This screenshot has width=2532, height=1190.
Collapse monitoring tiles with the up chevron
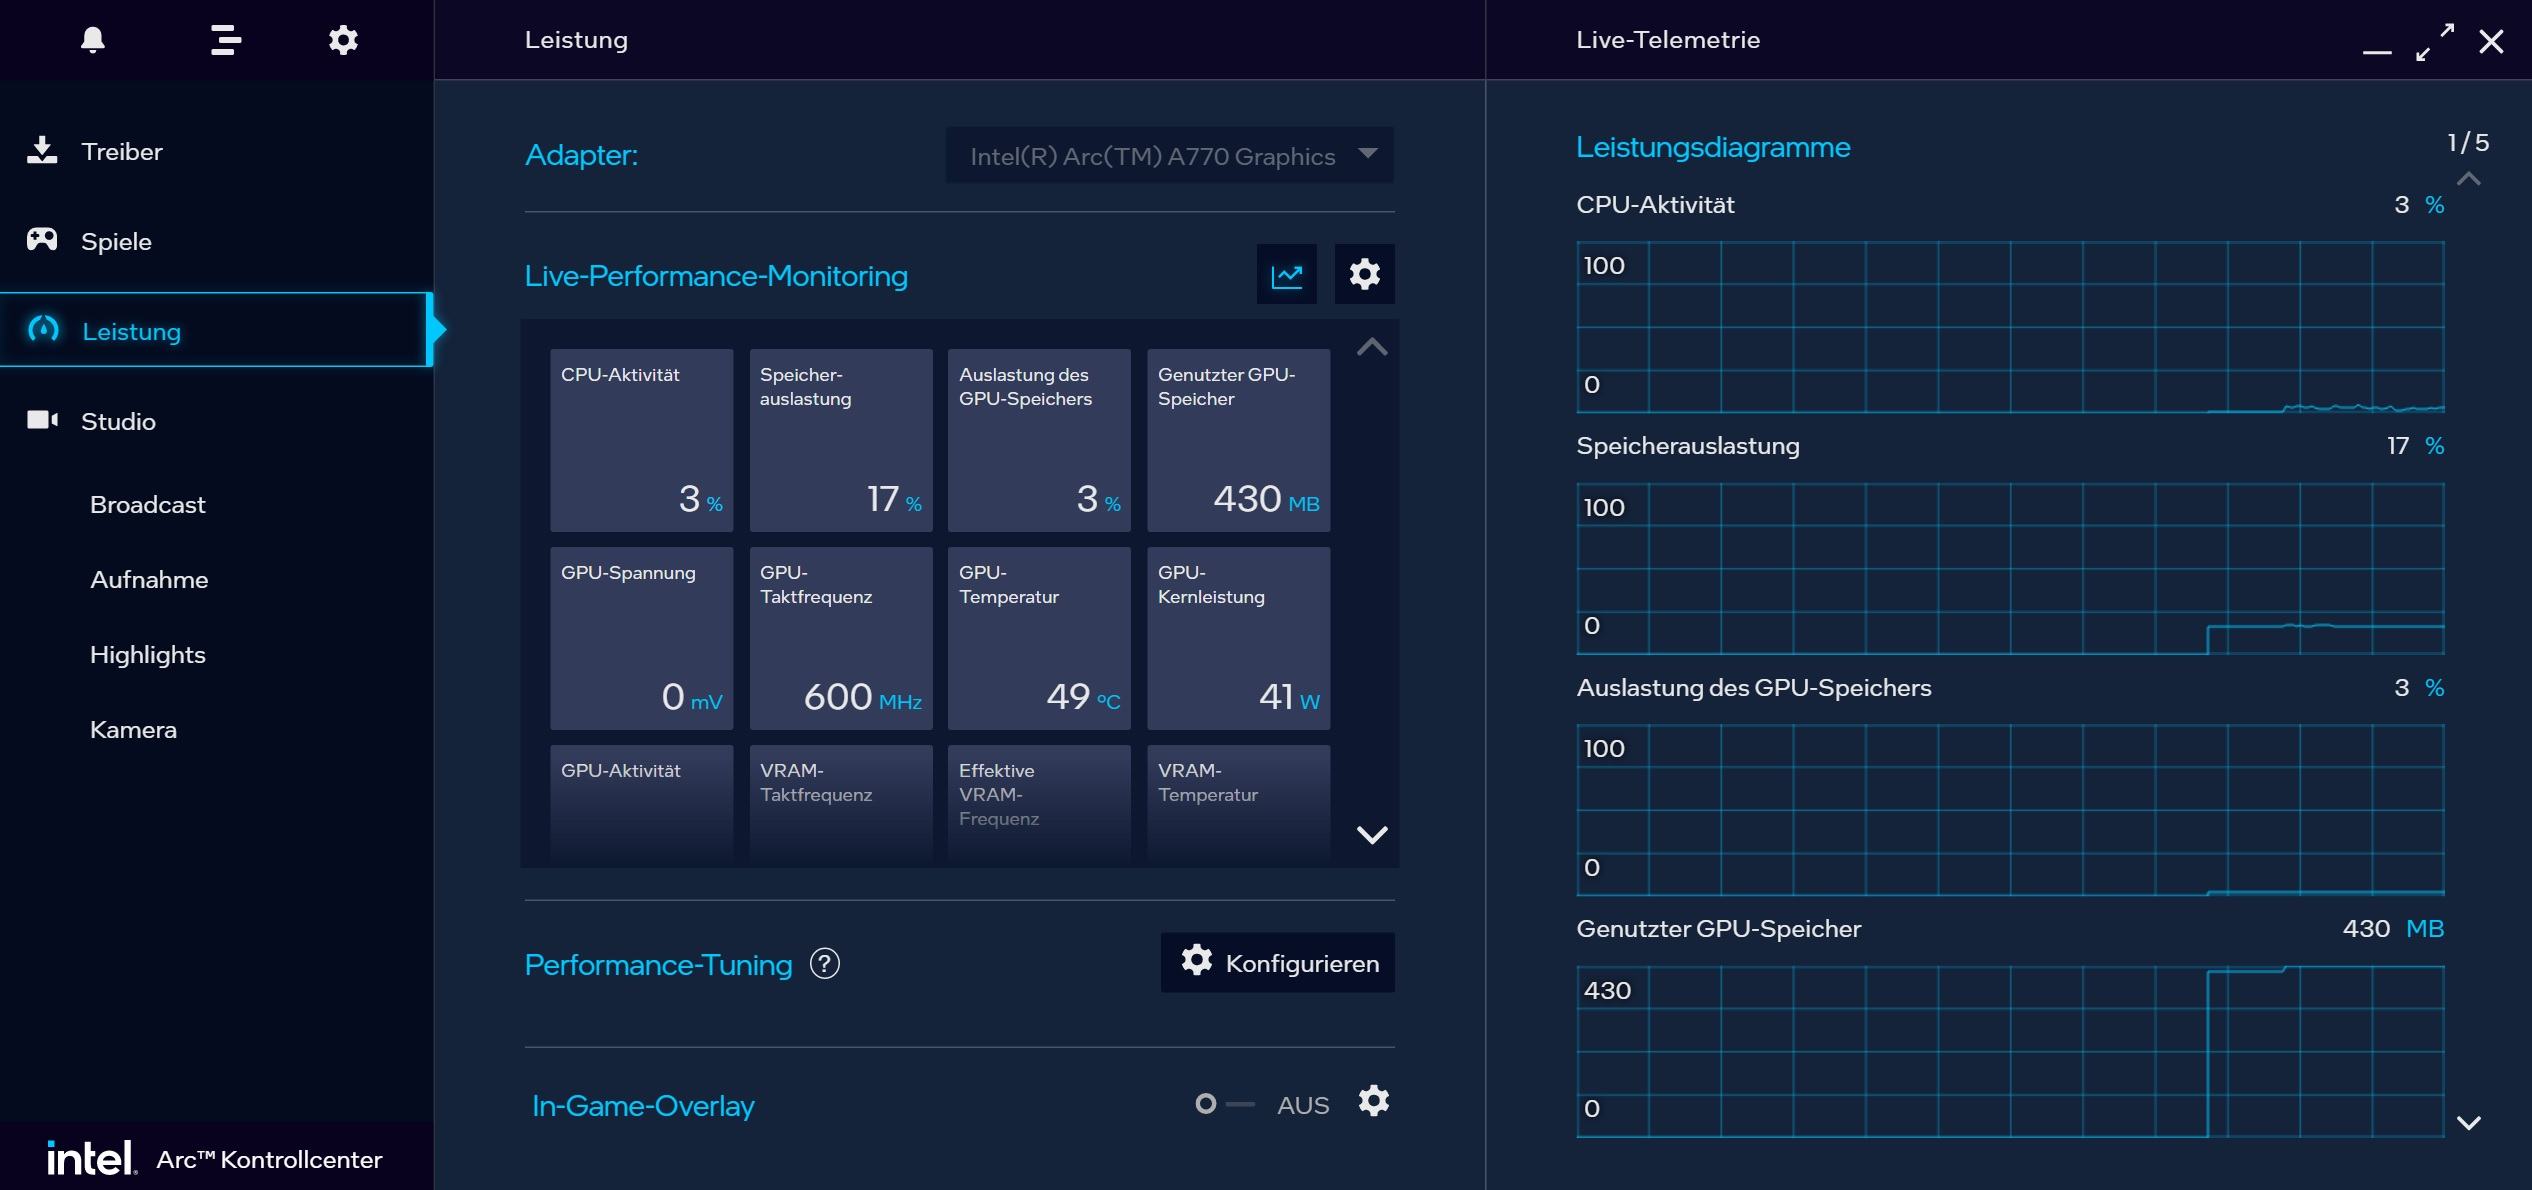[x=1371, y=347]
